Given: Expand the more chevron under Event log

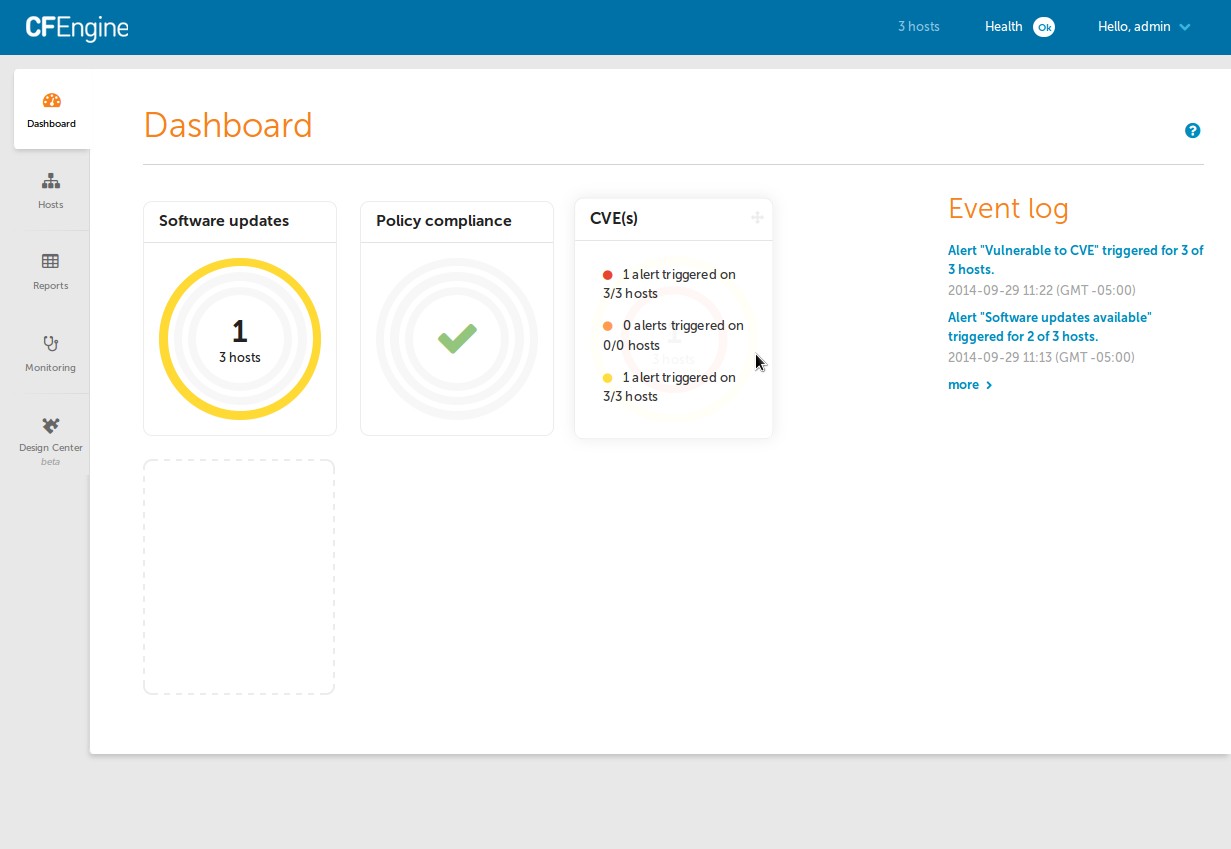Looking at the screenshot, I should (988, 384).
